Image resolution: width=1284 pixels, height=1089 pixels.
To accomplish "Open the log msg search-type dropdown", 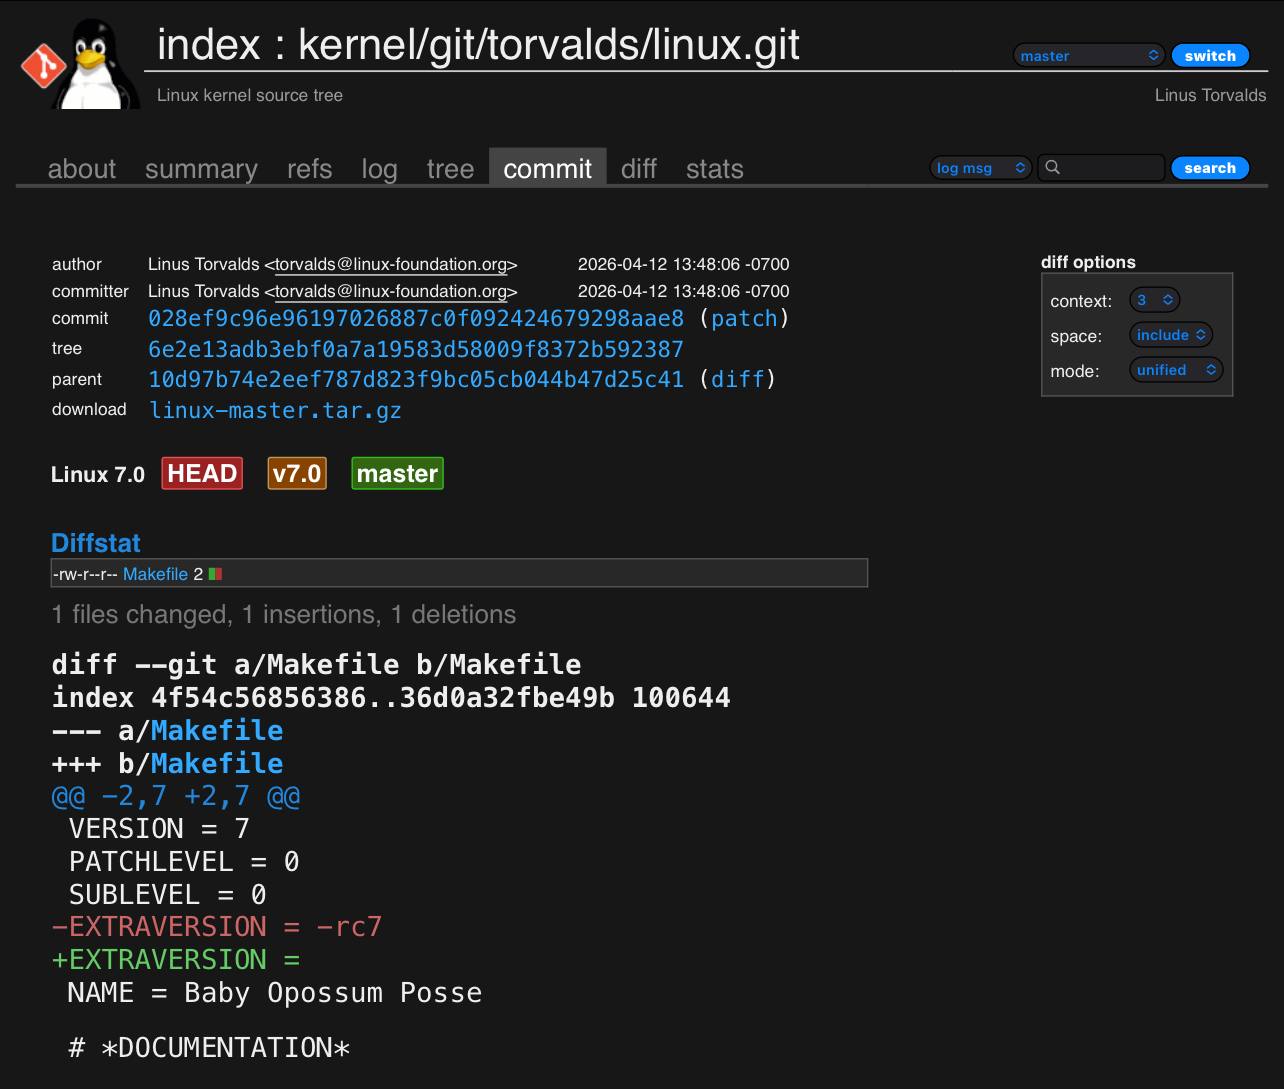I will pos(980,168).
